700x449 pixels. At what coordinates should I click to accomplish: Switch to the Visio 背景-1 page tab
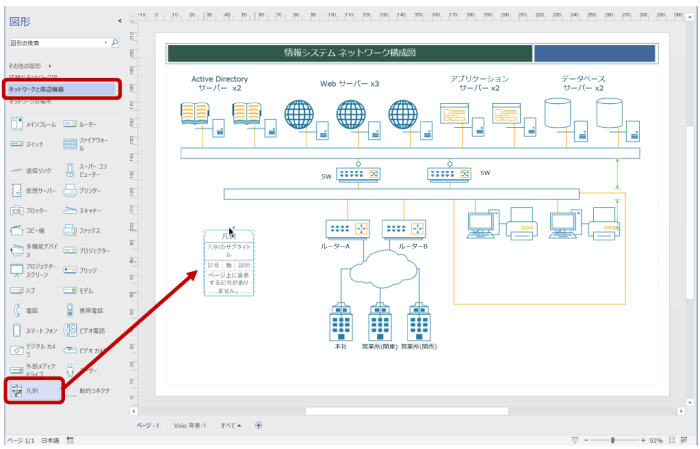tap(189, 425)
